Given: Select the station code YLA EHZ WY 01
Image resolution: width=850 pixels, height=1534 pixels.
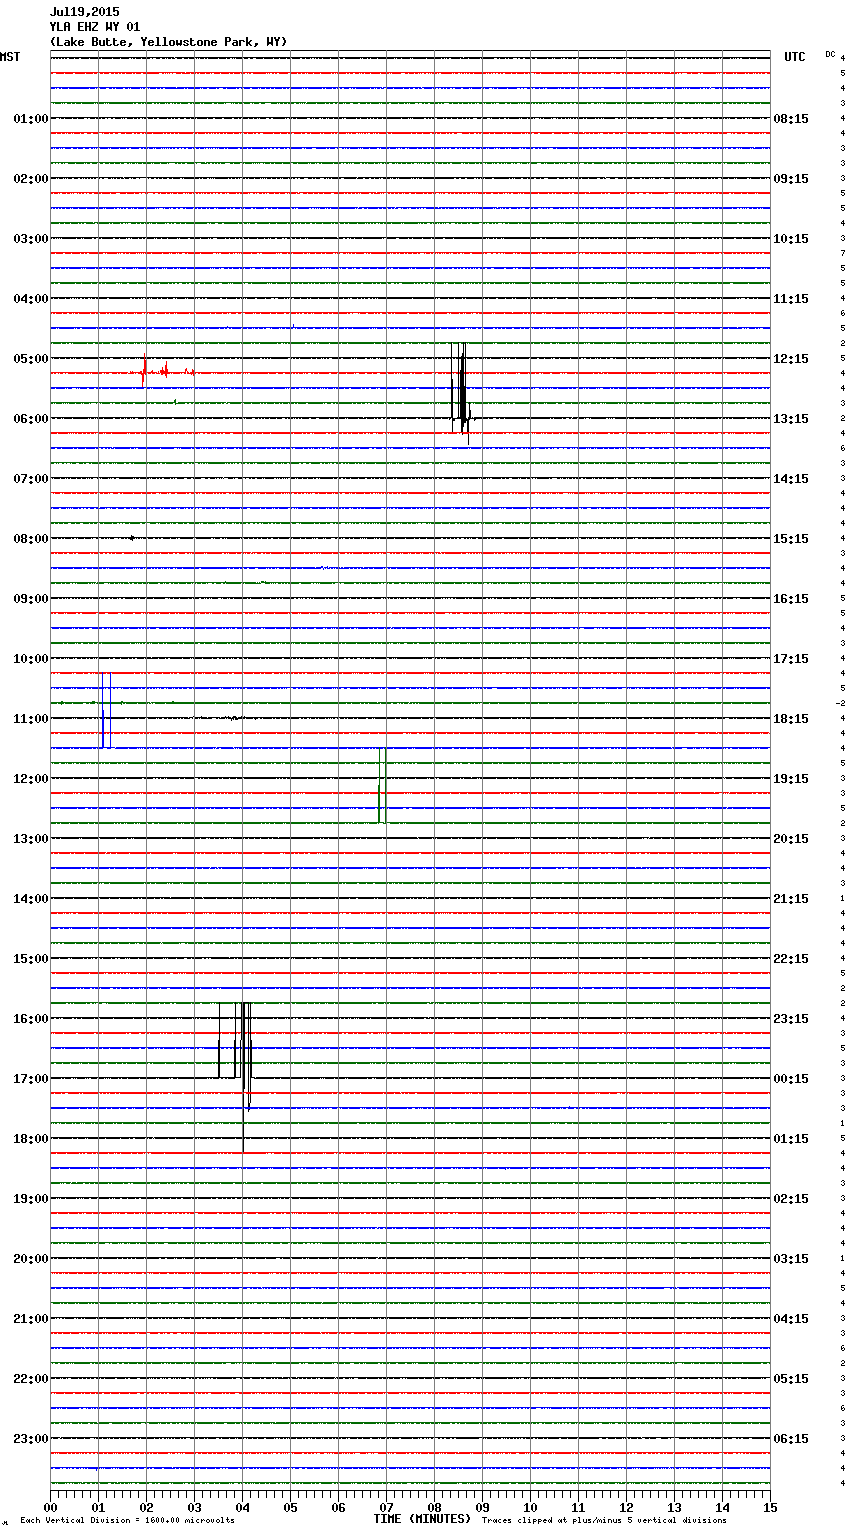Looking at the screenshot, I should pyautogui.click(x=95, y=27).
